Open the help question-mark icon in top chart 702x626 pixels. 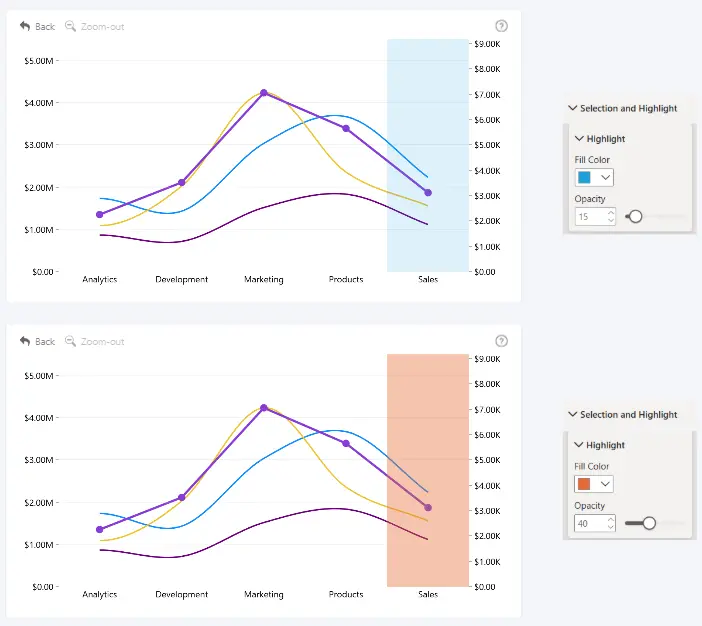[501, 26]
